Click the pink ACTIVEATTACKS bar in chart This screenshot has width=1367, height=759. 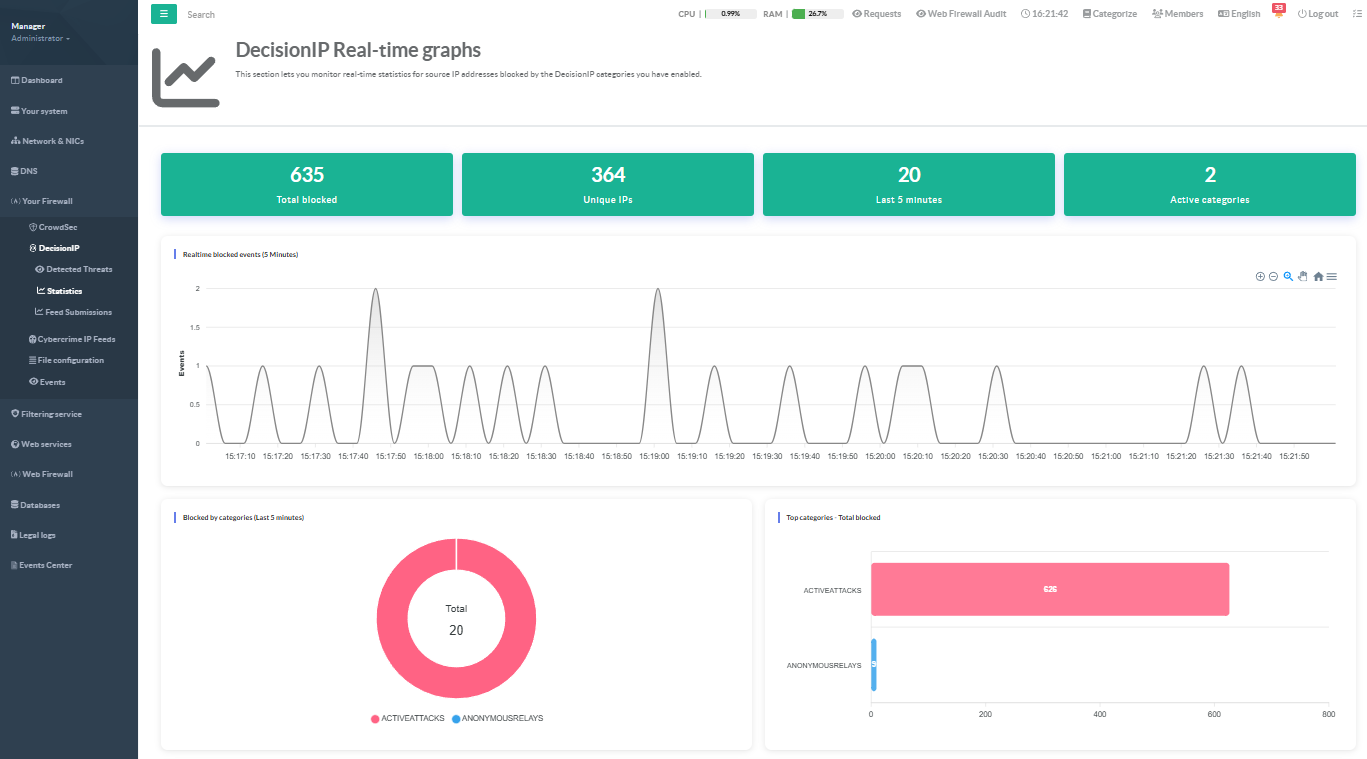coord(1049,589)
